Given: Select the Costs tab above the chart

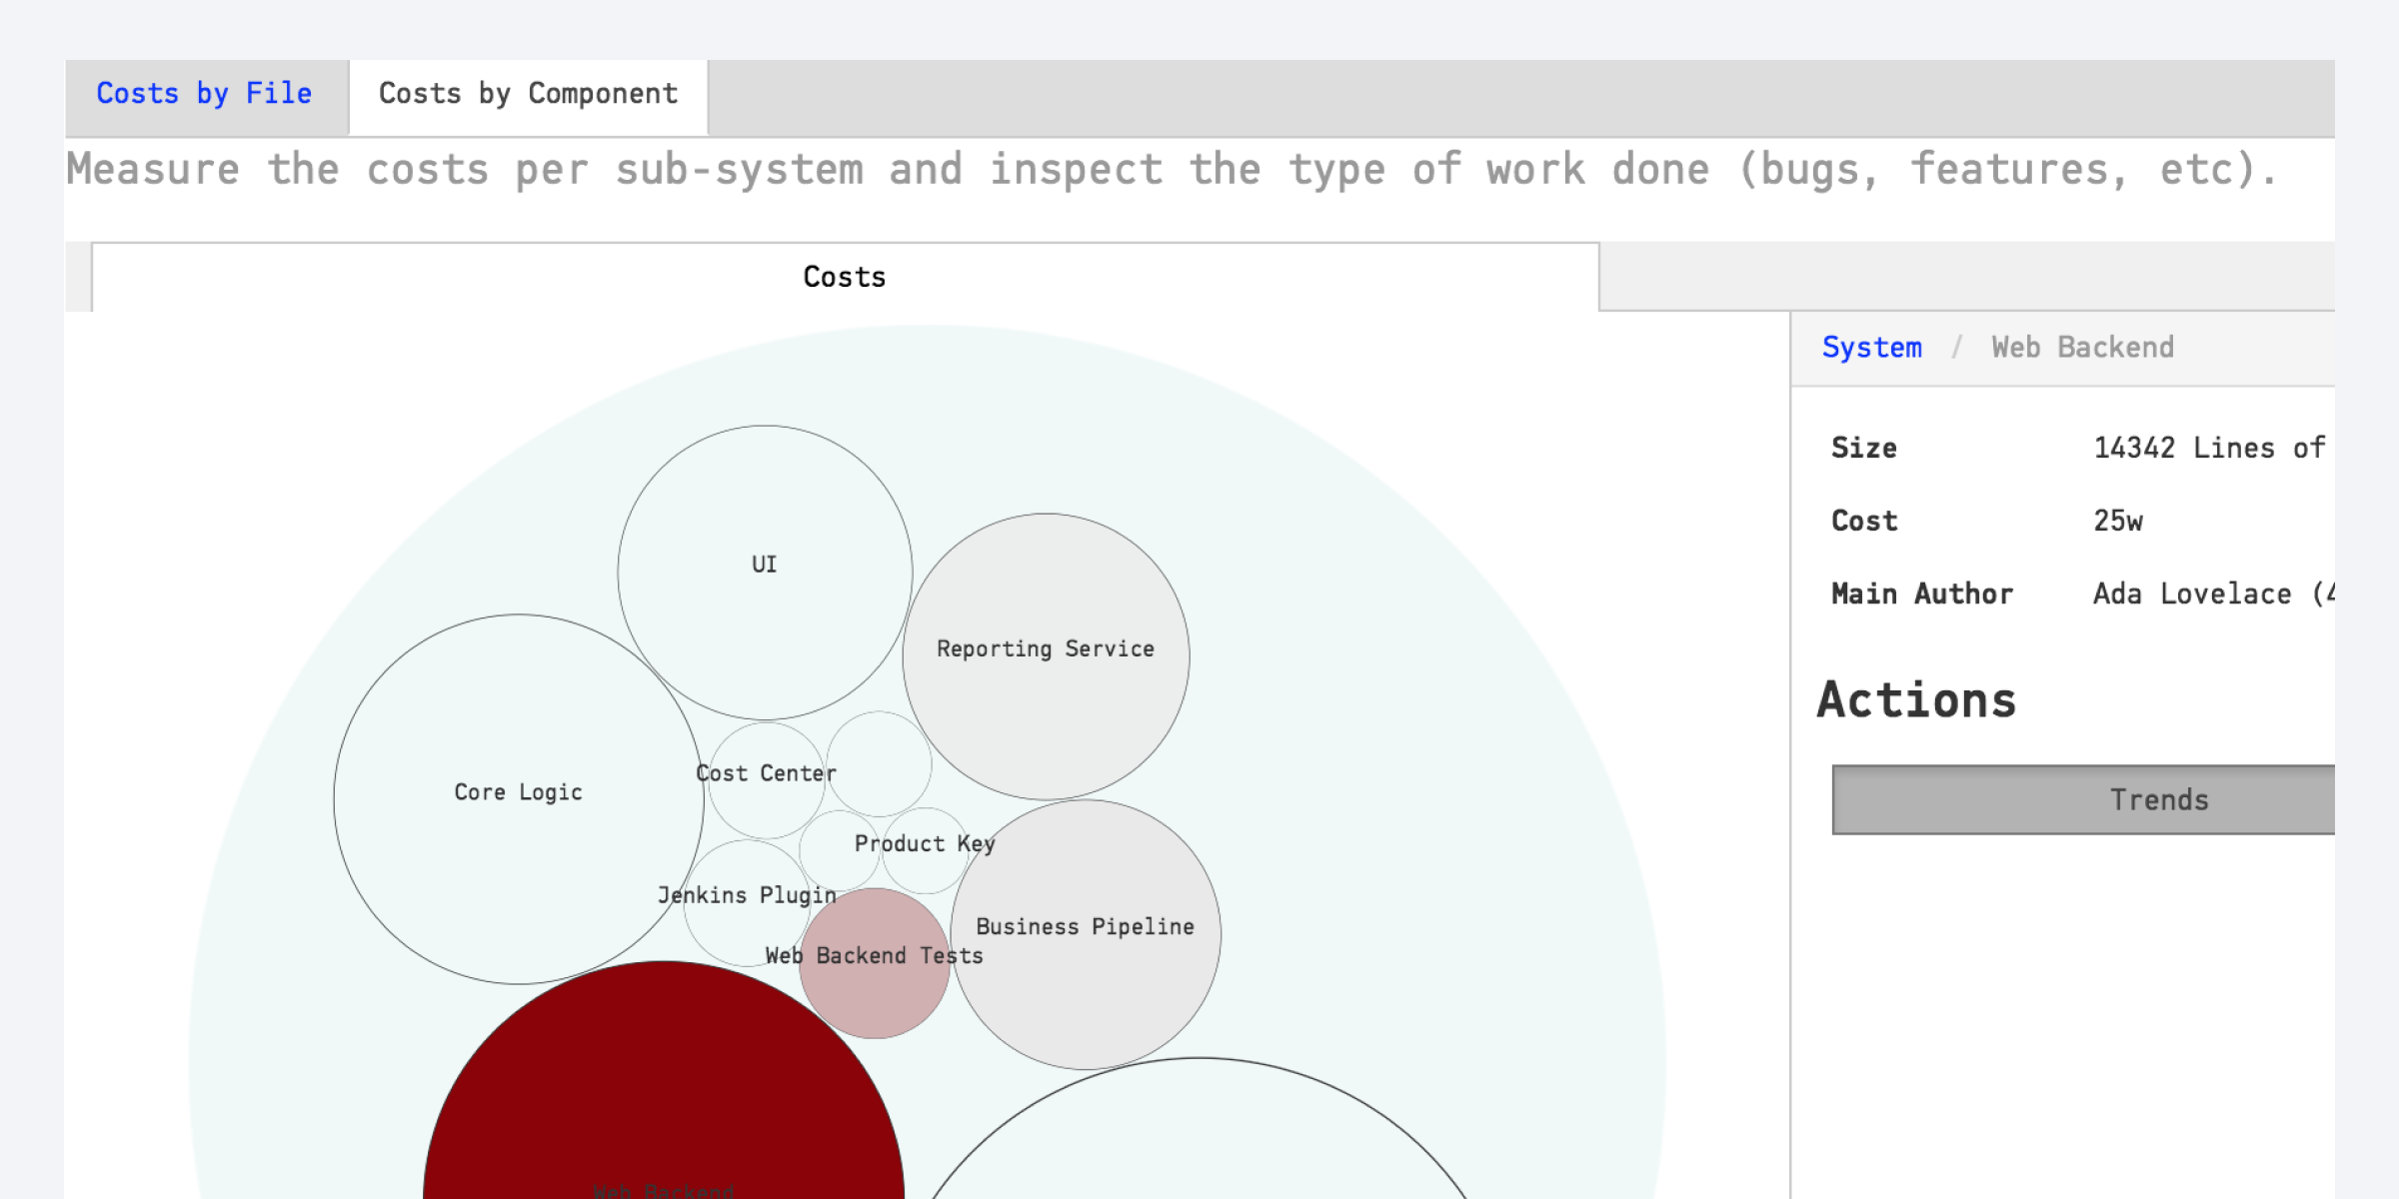Looking at the screenshot, I should (843, 277).
